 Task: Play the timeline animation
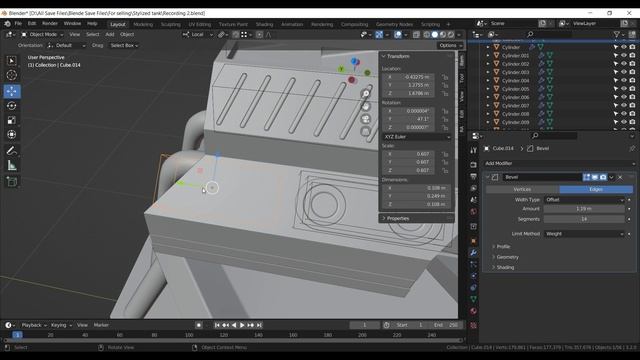242,325
